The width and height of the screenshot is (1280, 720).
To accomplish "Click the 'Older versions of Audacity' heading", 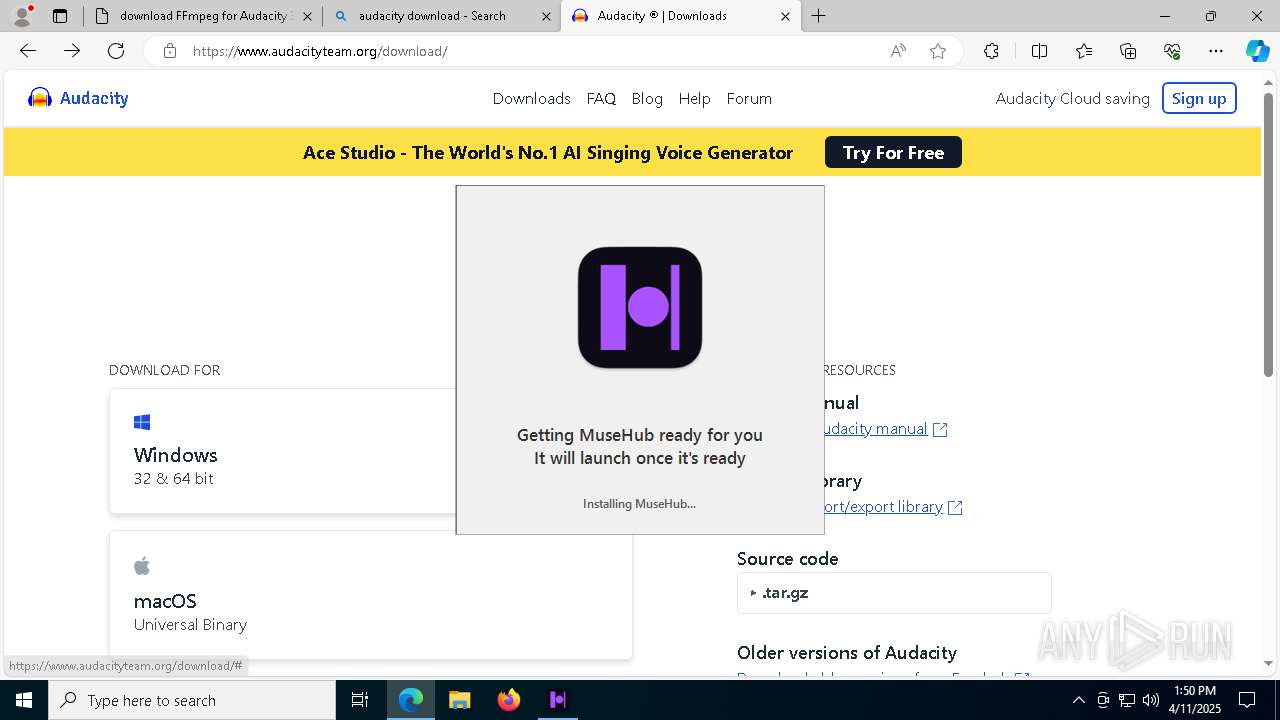I will (847, 653).
